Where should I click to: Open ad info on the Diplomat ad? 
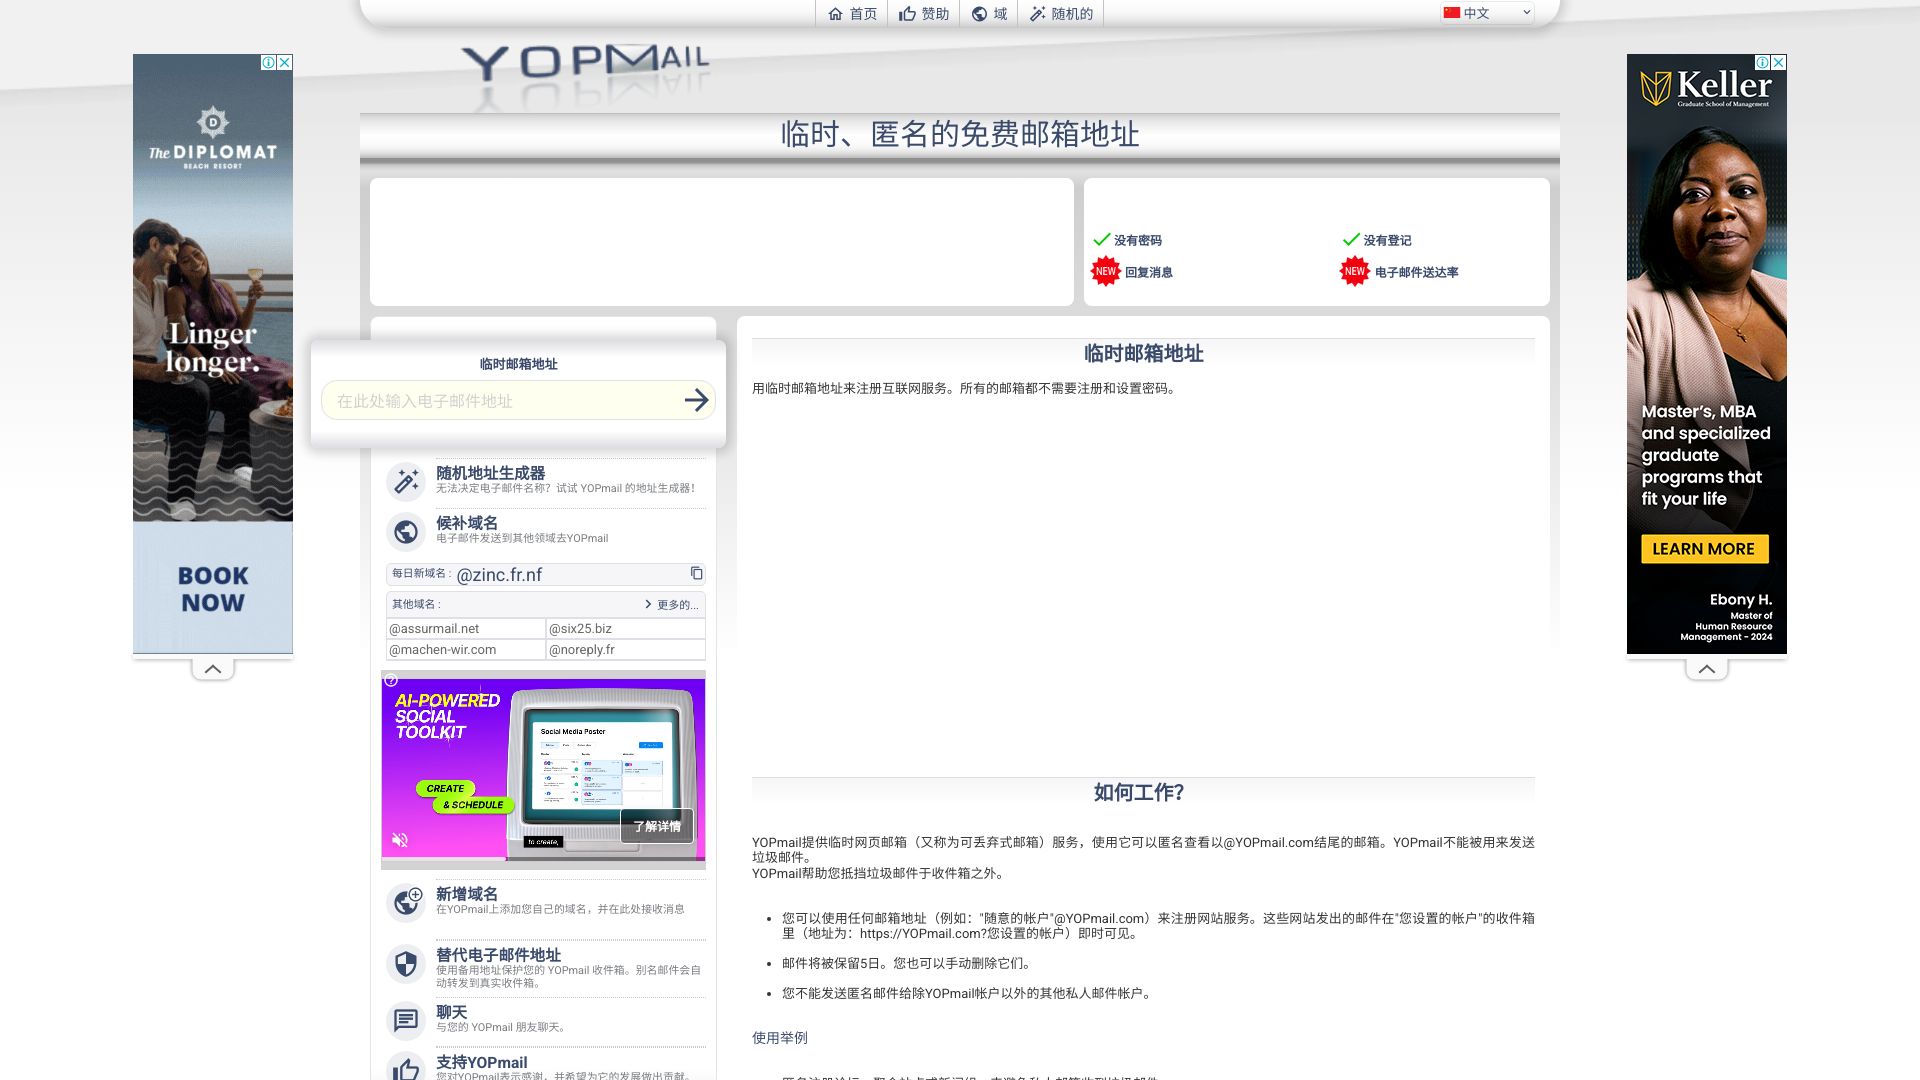[269, 62]
